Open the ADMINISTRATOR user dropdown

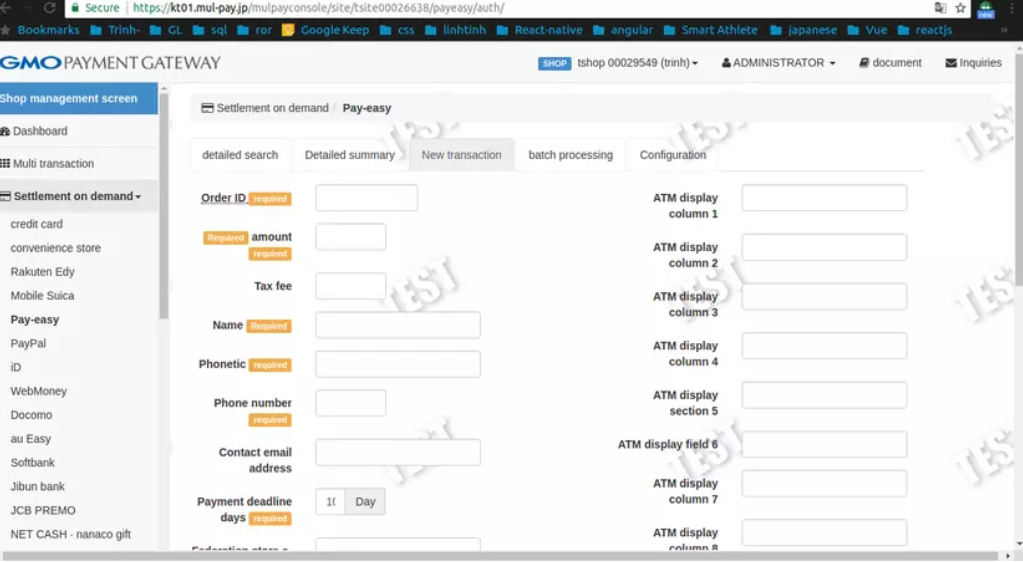pos(778,63)
